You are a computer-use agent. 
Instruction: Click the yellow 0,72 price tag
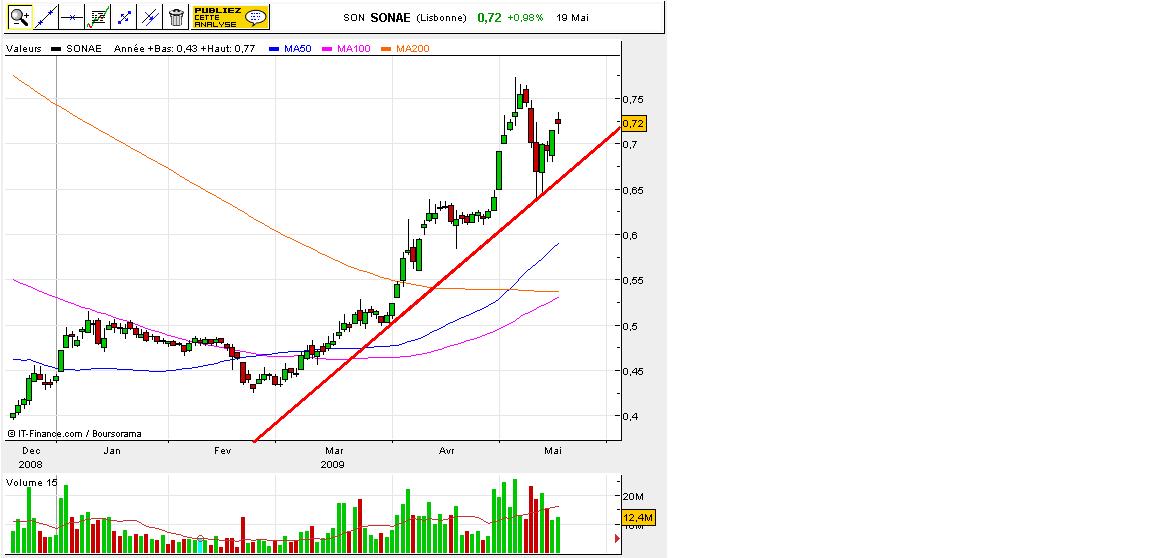[634, 124]
